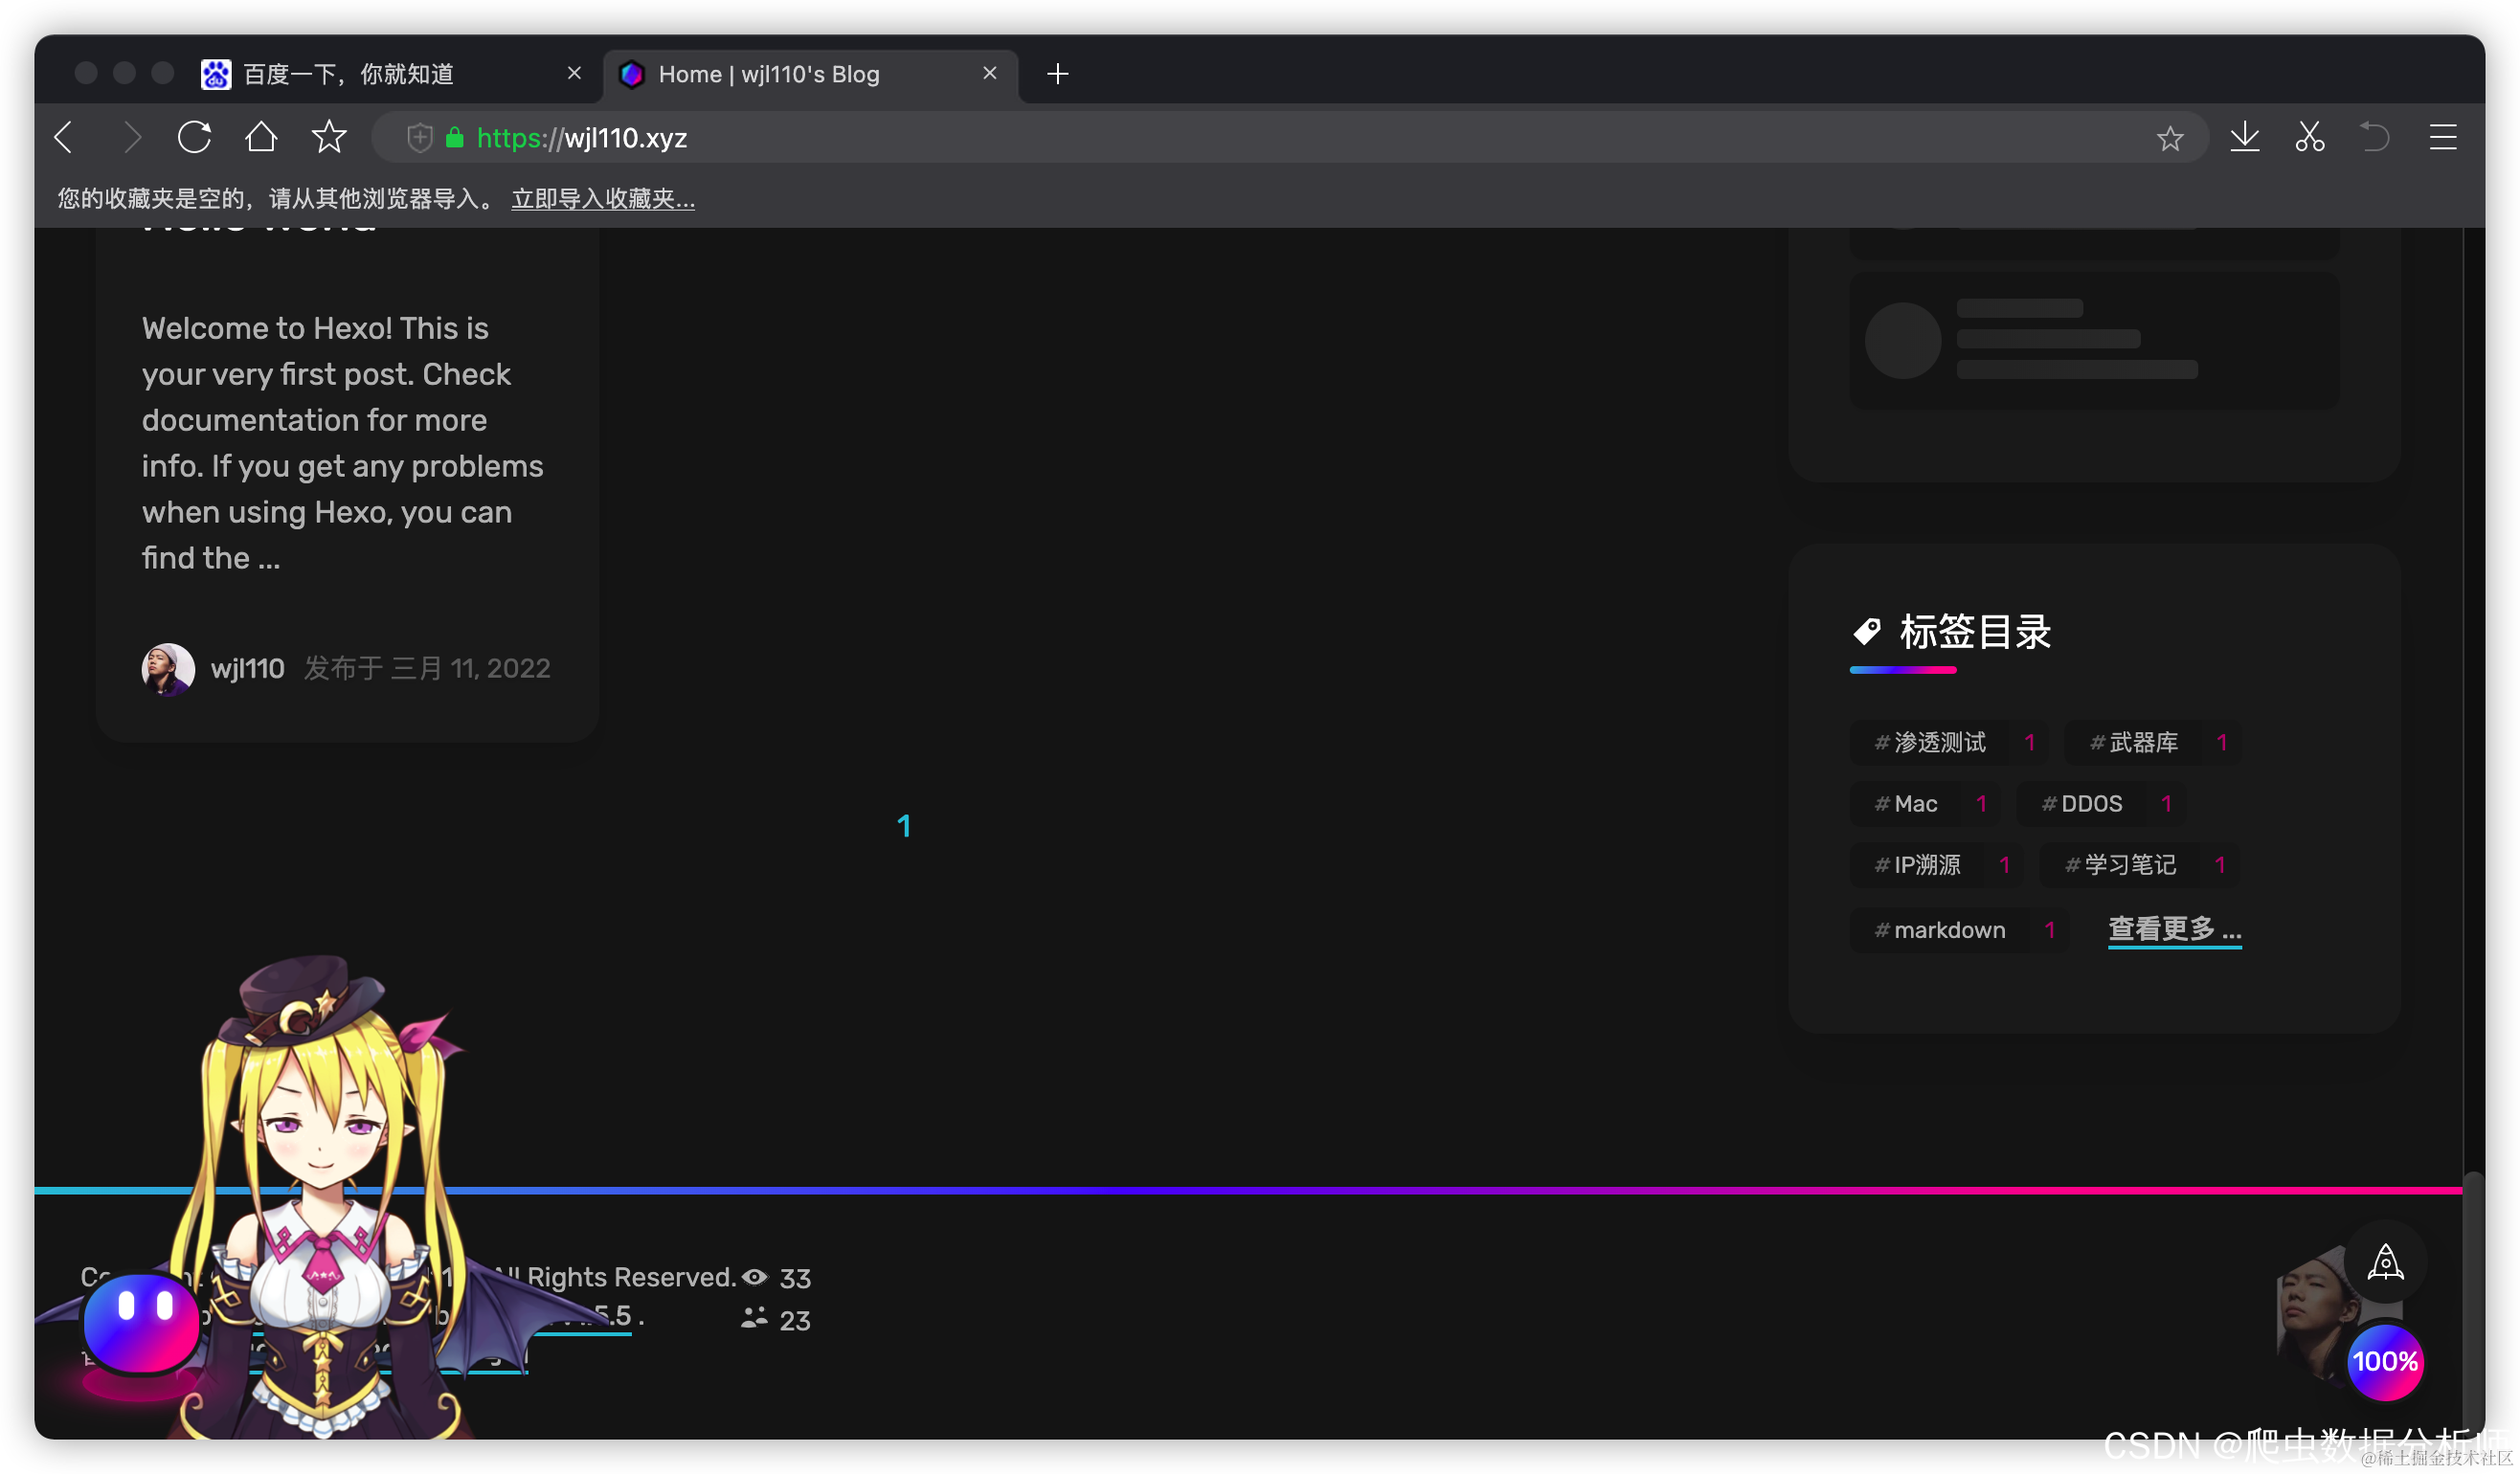Open a new tab with plus

click(x=1057, y=74)
